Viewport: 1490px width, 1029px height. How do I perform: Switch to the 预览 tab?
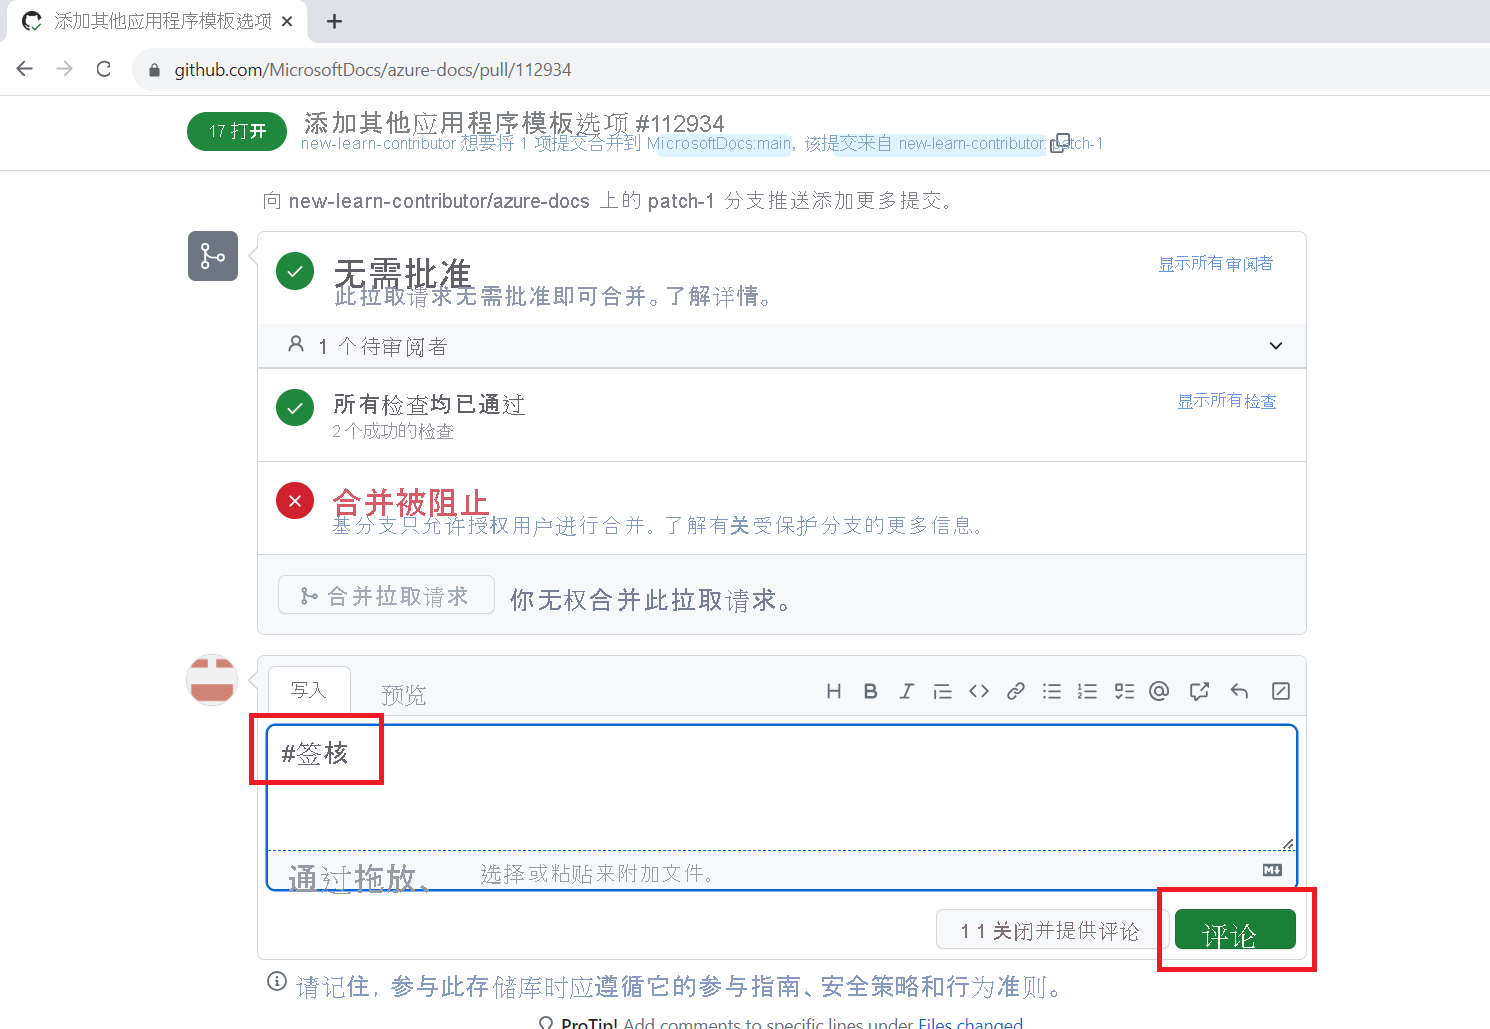click(403, 695)
